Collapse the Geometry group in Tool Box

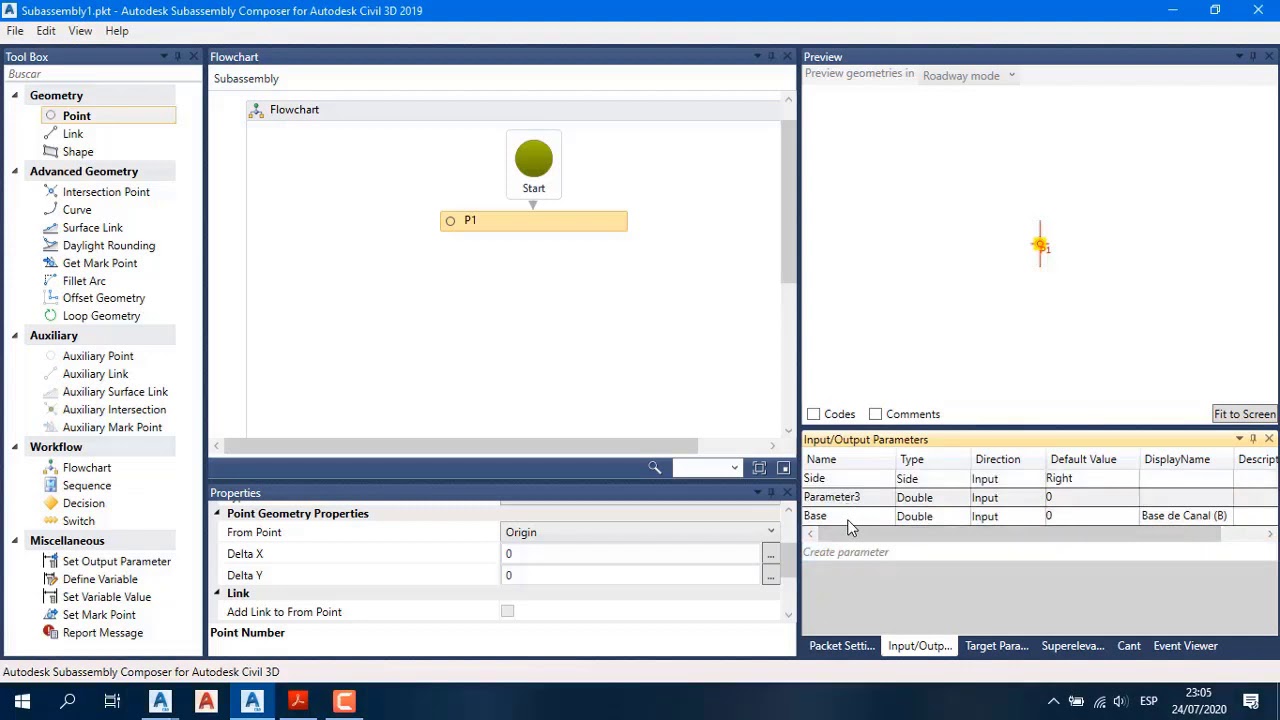tap(15, 96)
